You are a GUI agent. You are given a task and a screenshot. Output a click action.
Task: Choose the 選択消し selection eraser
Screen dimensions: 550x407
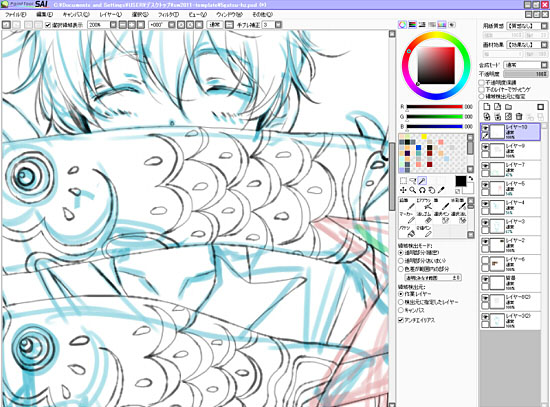coord(458,218)
